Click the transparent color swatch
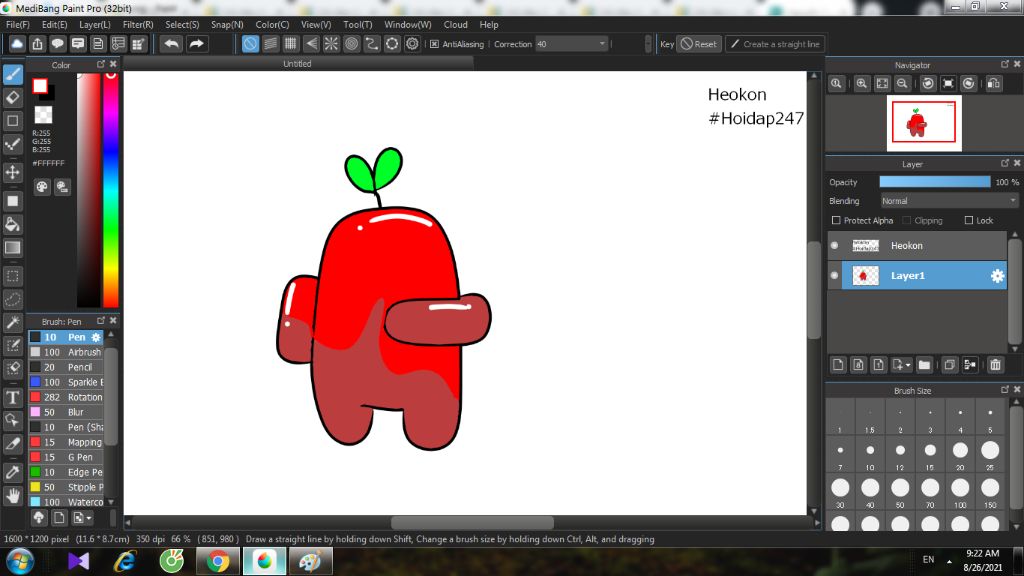The height and width of the screenshot is (576, 1024). [x=43, y=115]
